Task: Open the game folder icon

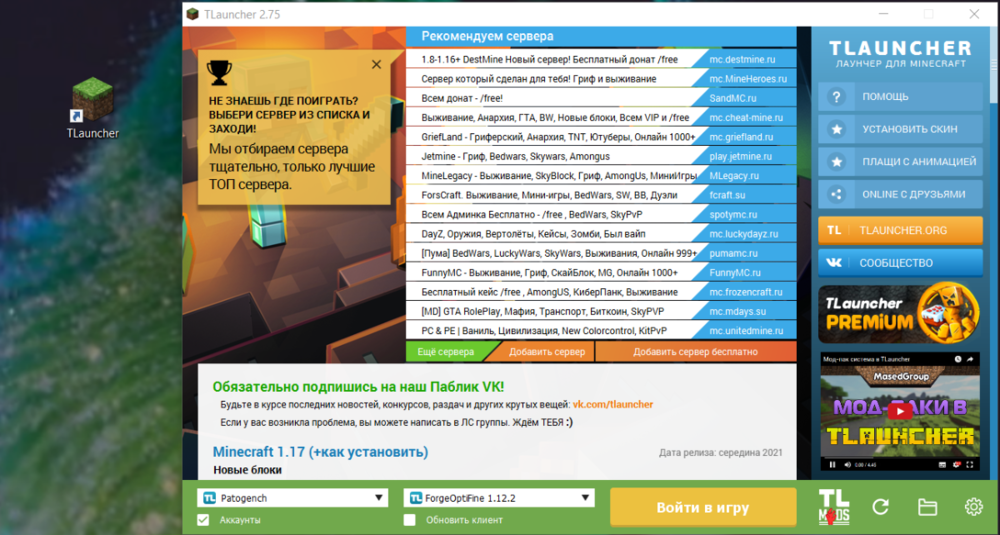Action: point(927,507)
